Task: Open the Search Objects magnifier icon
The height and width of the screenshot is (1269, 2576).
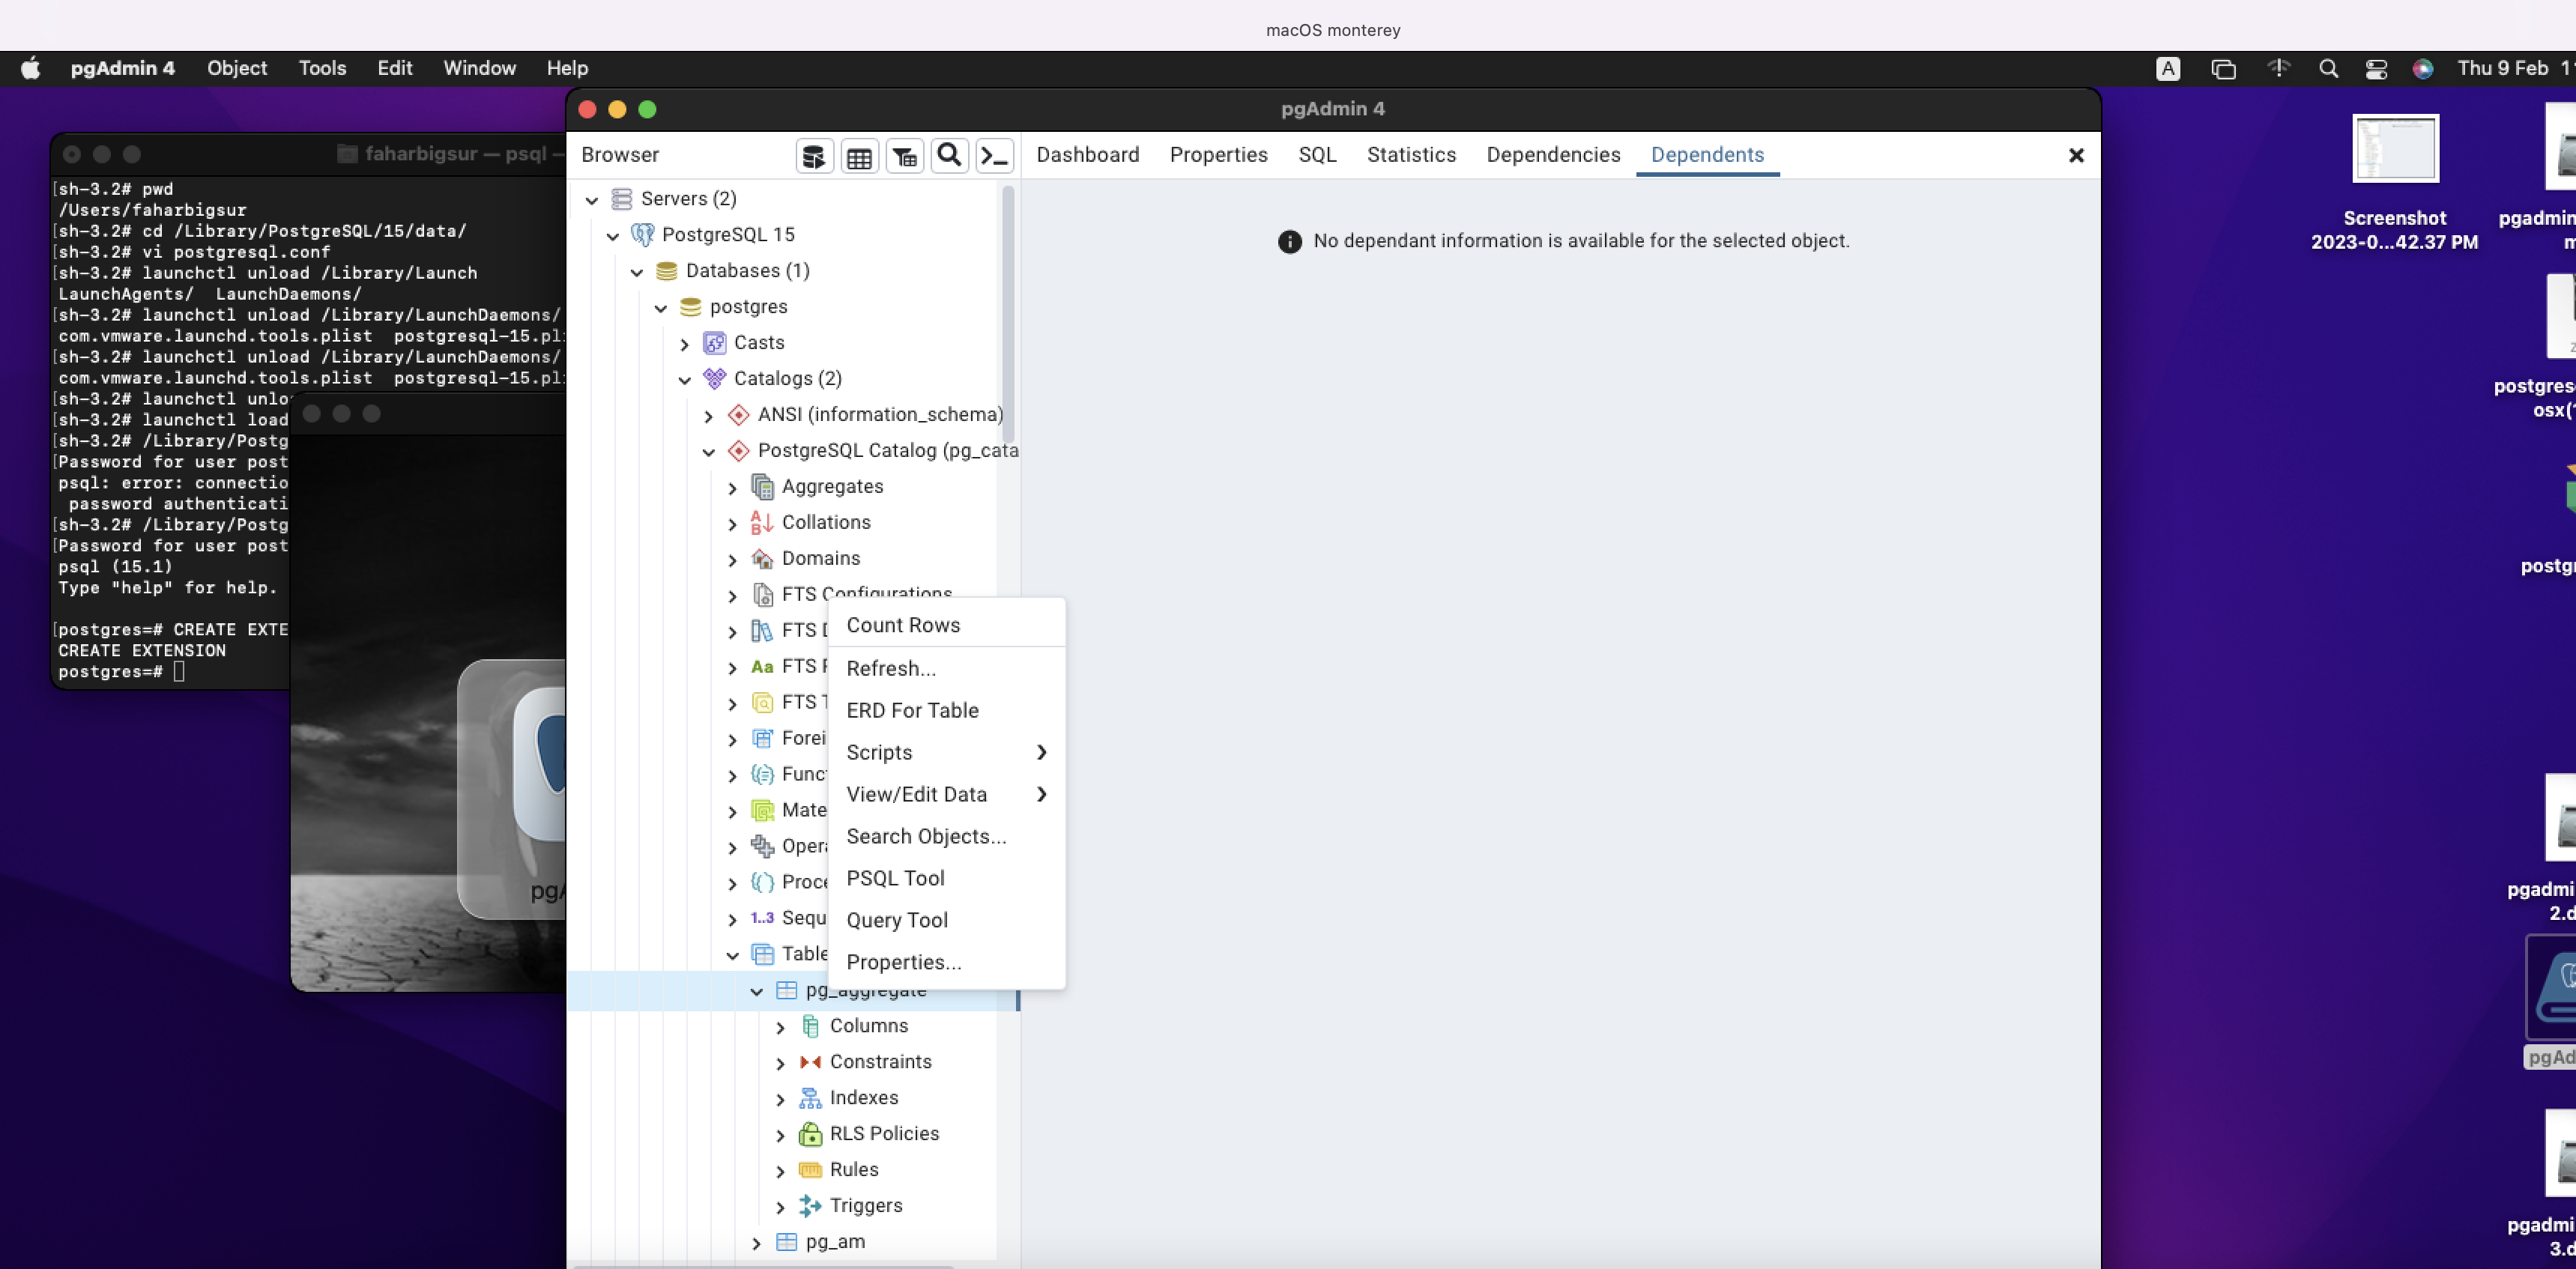Action: [x=949, y=156]
